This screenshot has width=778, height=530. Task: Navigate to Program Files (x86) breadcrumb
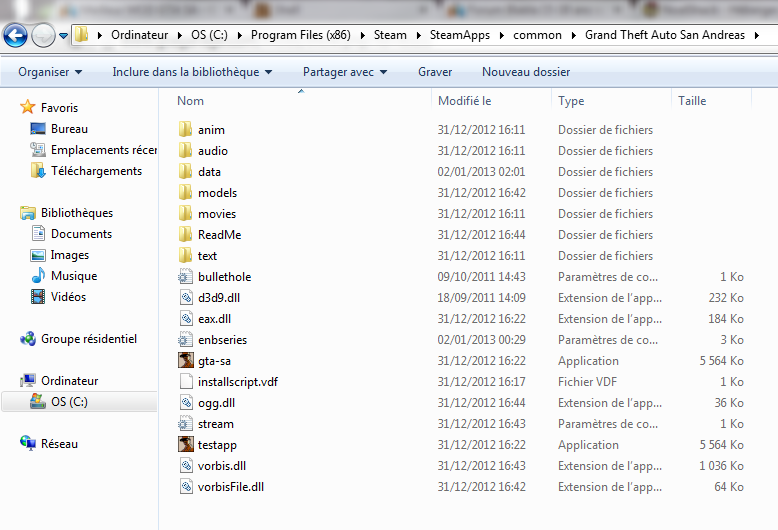coord(301,35)
